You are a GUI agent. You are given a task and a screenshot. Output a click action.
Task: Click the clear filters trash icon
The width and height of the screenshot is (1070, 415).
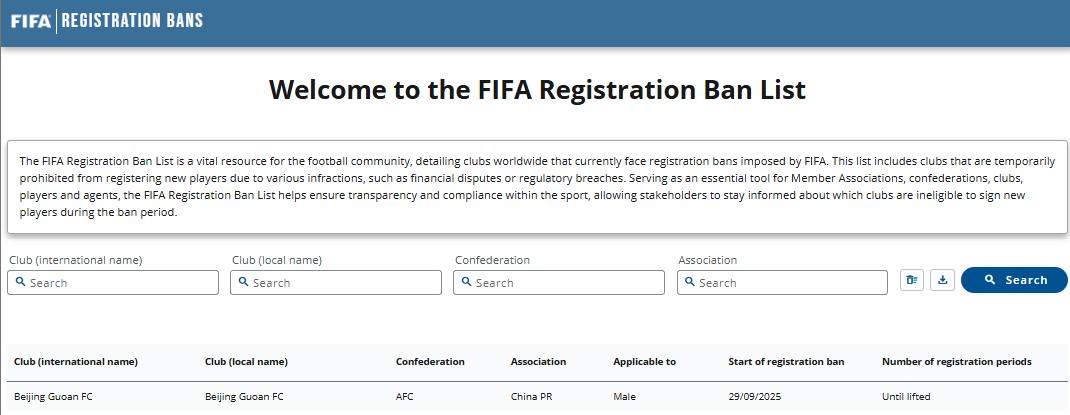point(911,281)
